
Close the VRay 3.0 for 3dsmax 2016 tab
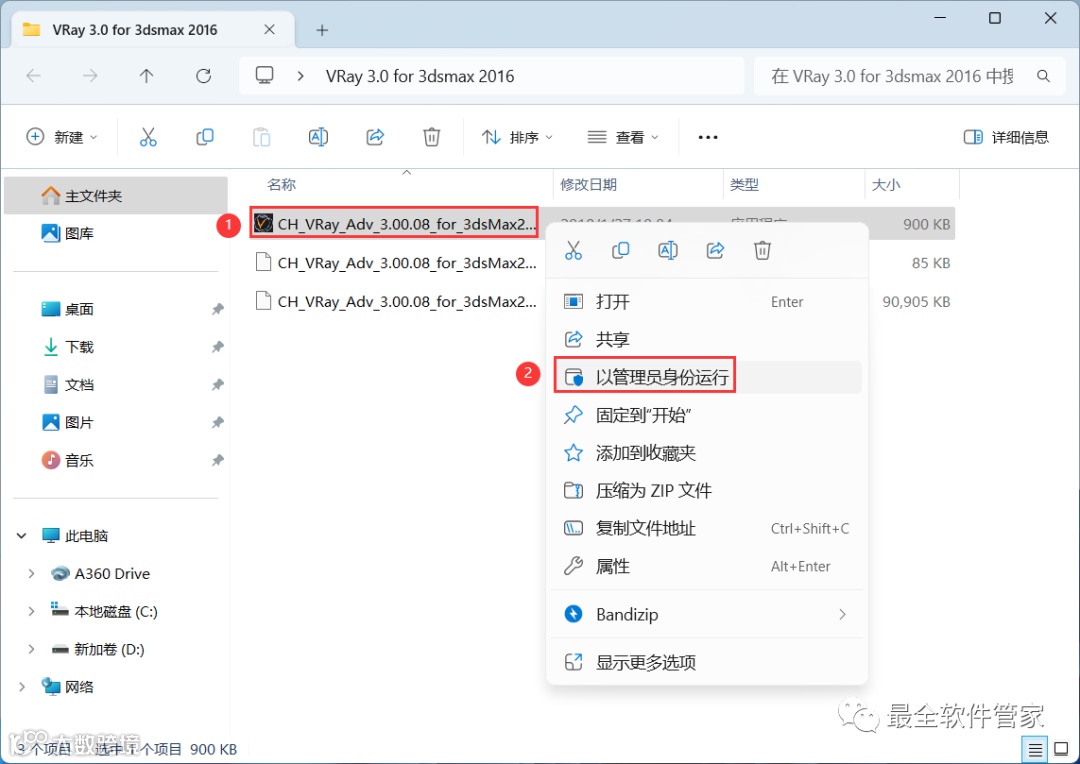click(269, 30)
